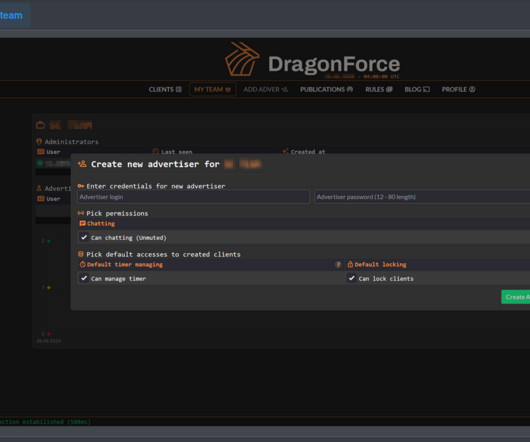Select the DragonForce title text
Screen dimensions: 530x442
334,64
